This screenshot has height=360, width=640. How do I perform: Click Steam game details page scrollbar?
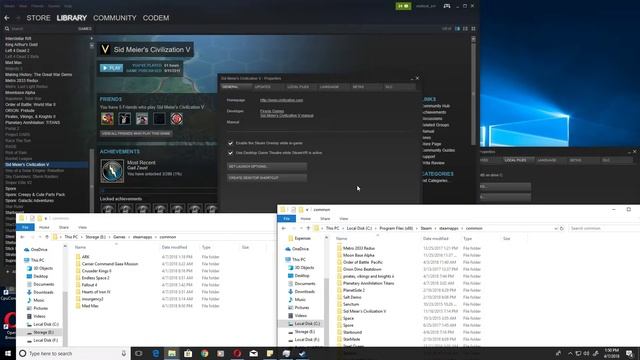click(x=473, y=92)
